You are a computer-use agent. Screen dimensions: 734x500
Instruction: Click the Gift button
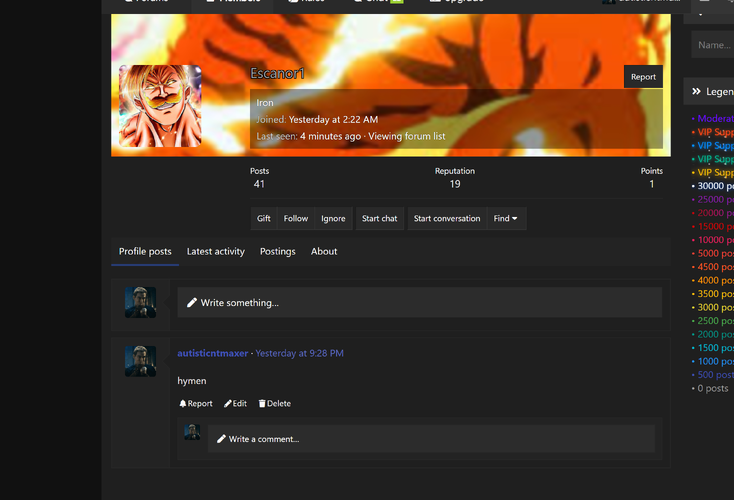[x=264, y=219]
